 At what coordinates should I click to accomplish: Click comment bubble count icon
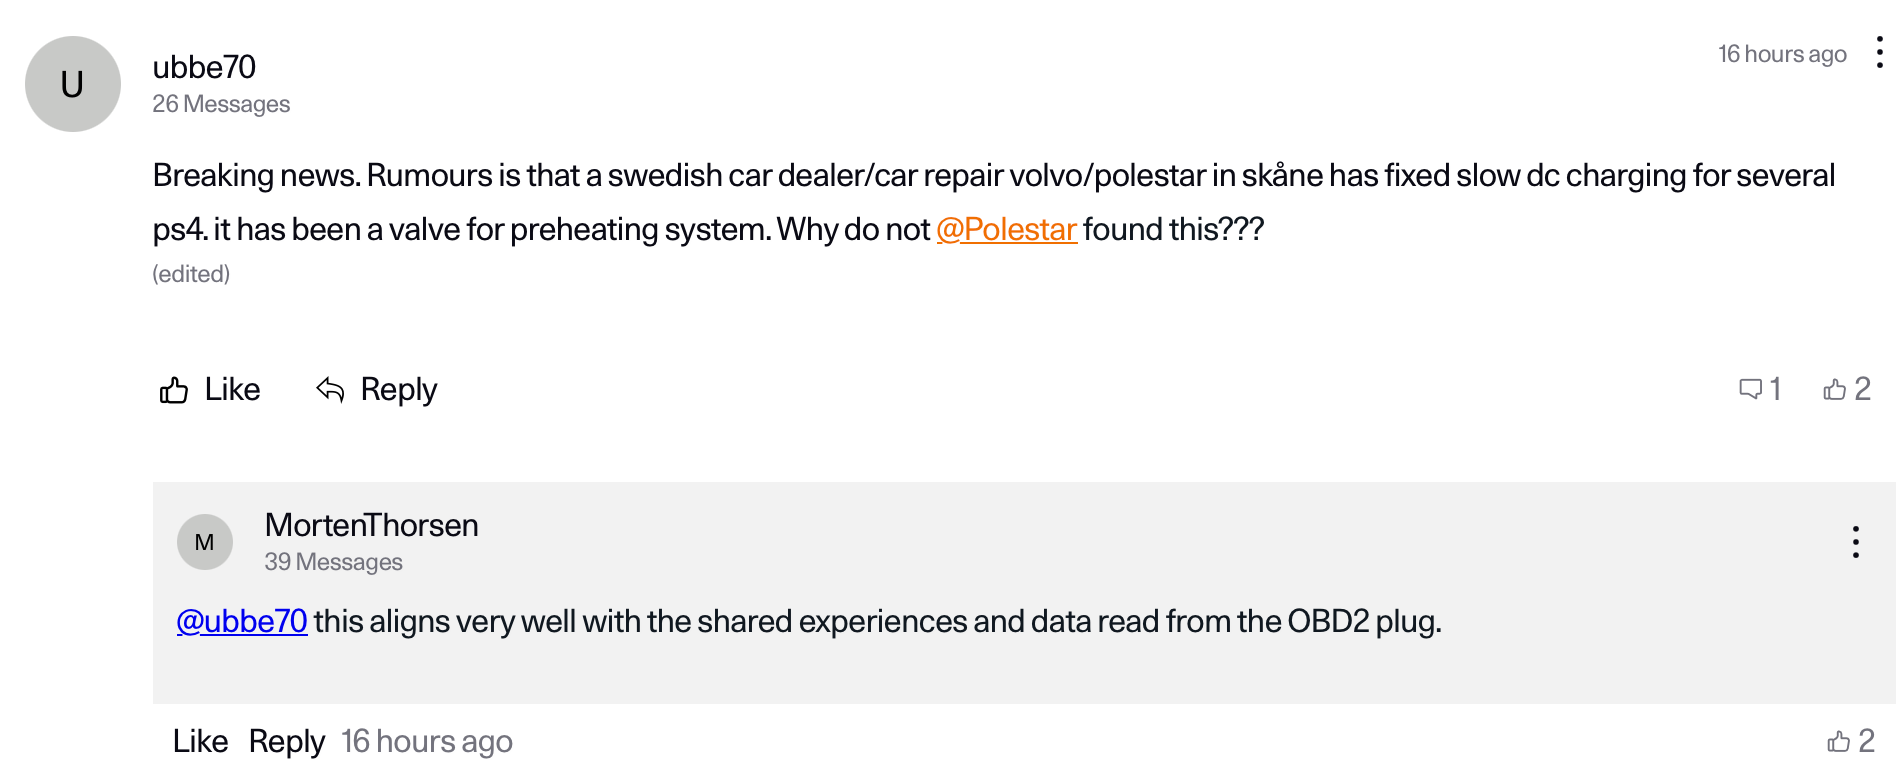[x=1750, y=389]
